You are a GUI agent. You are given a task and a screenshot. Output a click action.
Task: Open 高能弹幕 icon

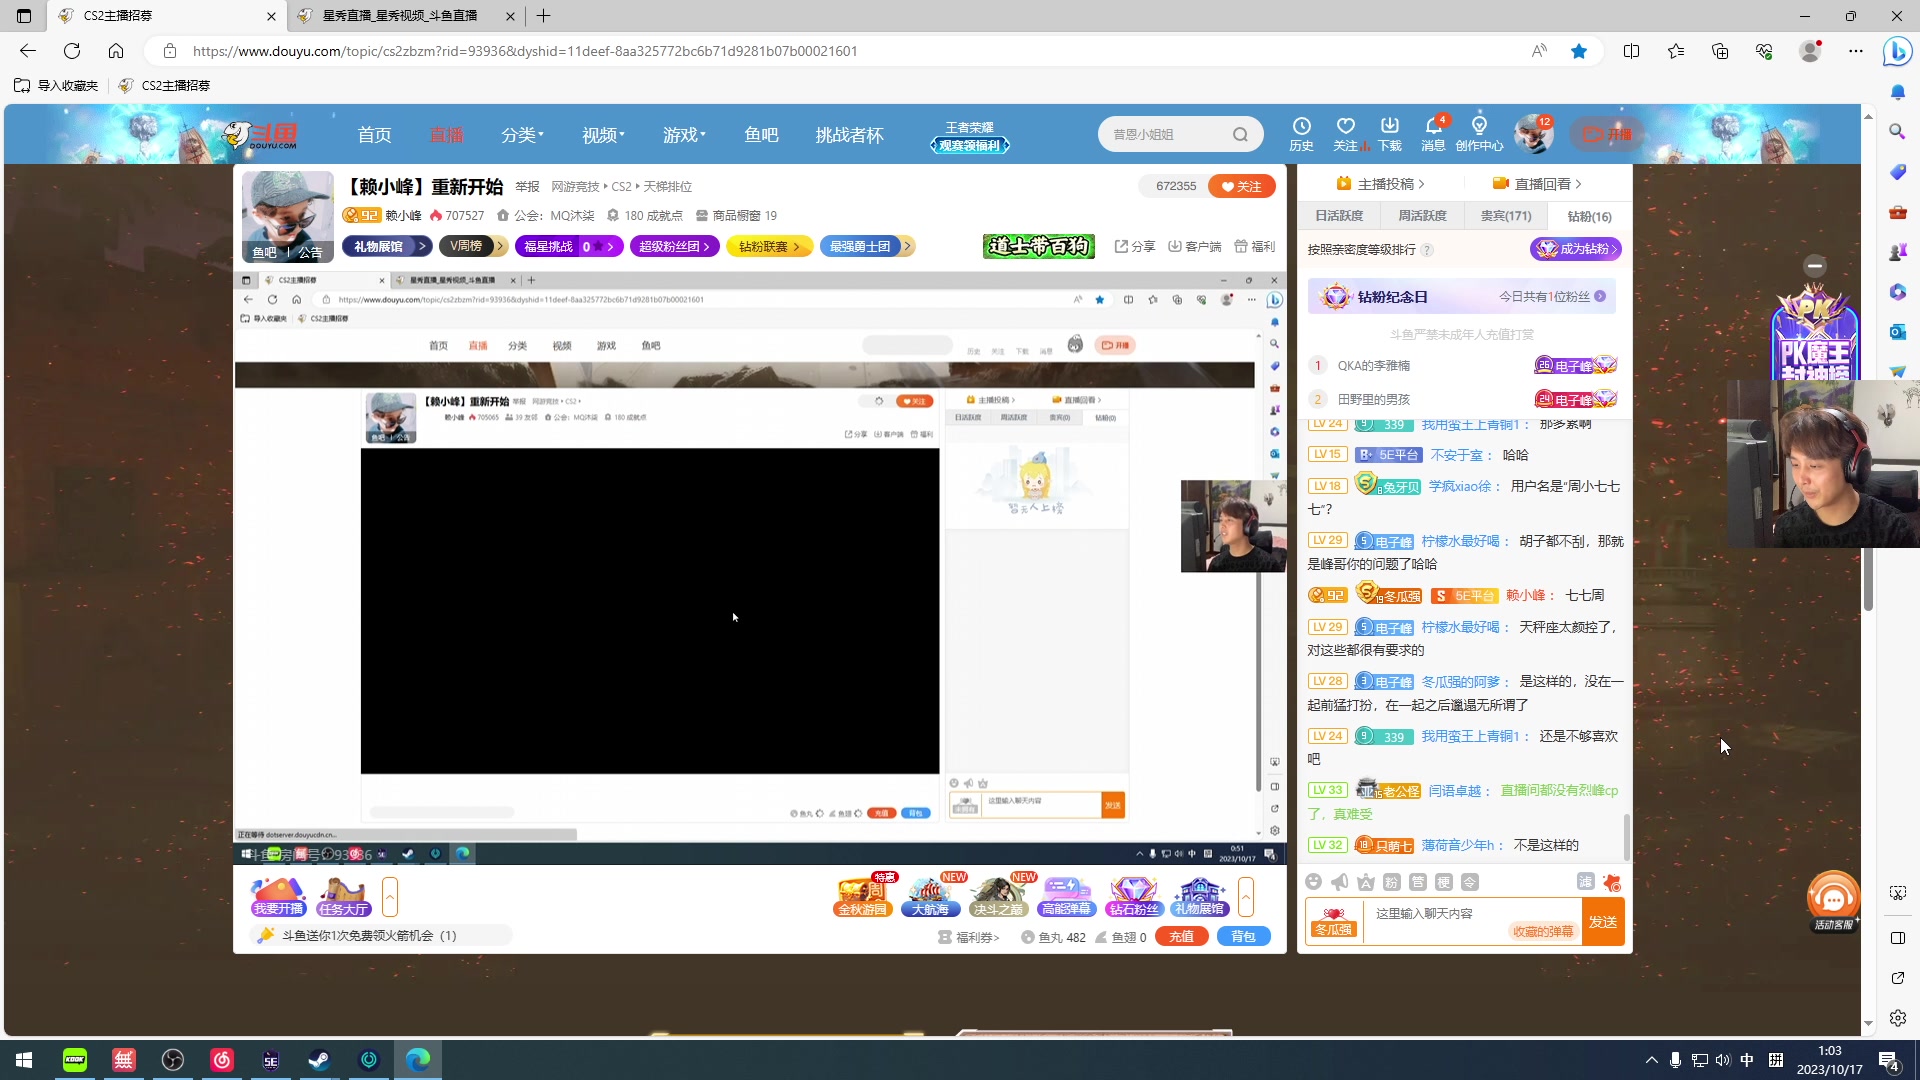pos(1067,895)
